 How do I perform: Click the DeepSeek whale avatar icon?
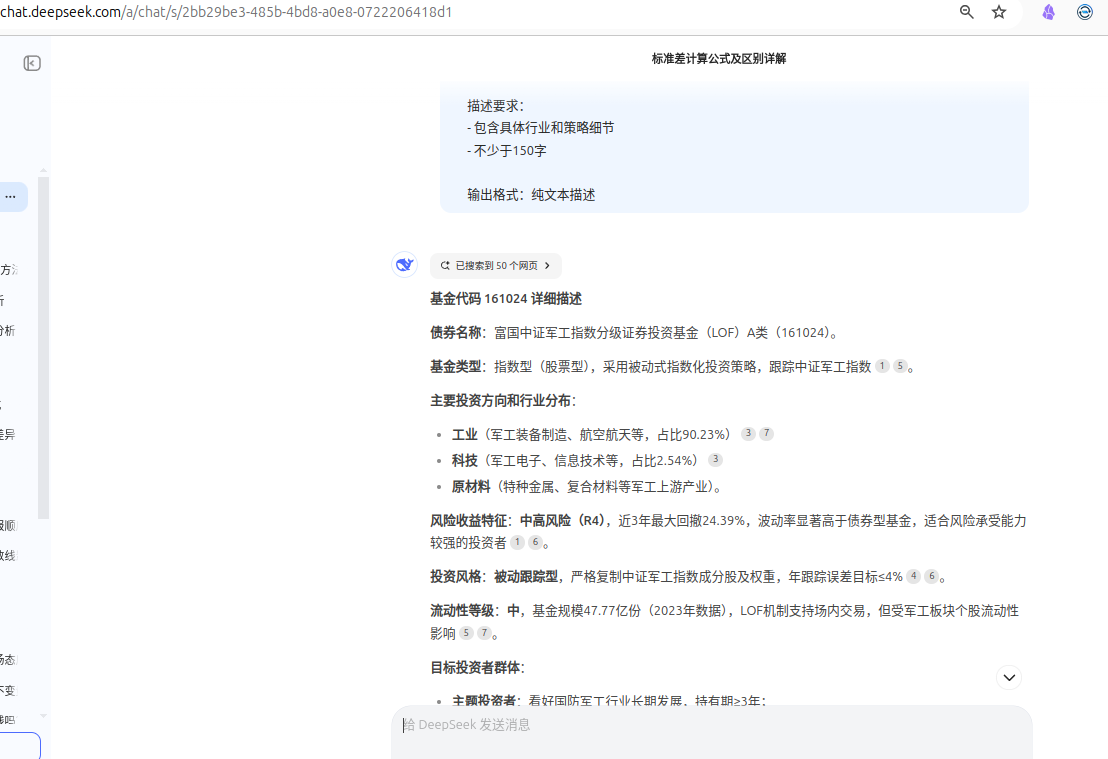pyautogui.click(x=404, y=265)
